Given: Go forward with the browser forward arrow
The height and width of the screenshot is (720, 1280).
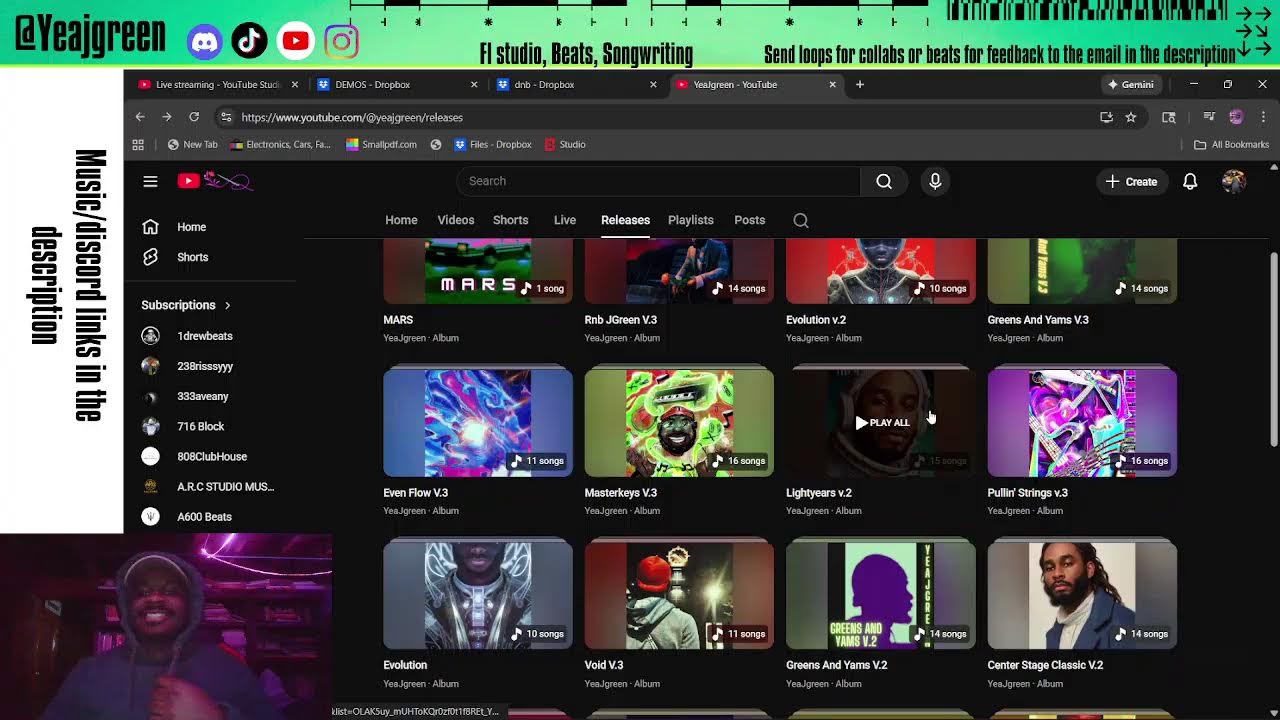Looking at the screenshot, I should tap(167, 117).
